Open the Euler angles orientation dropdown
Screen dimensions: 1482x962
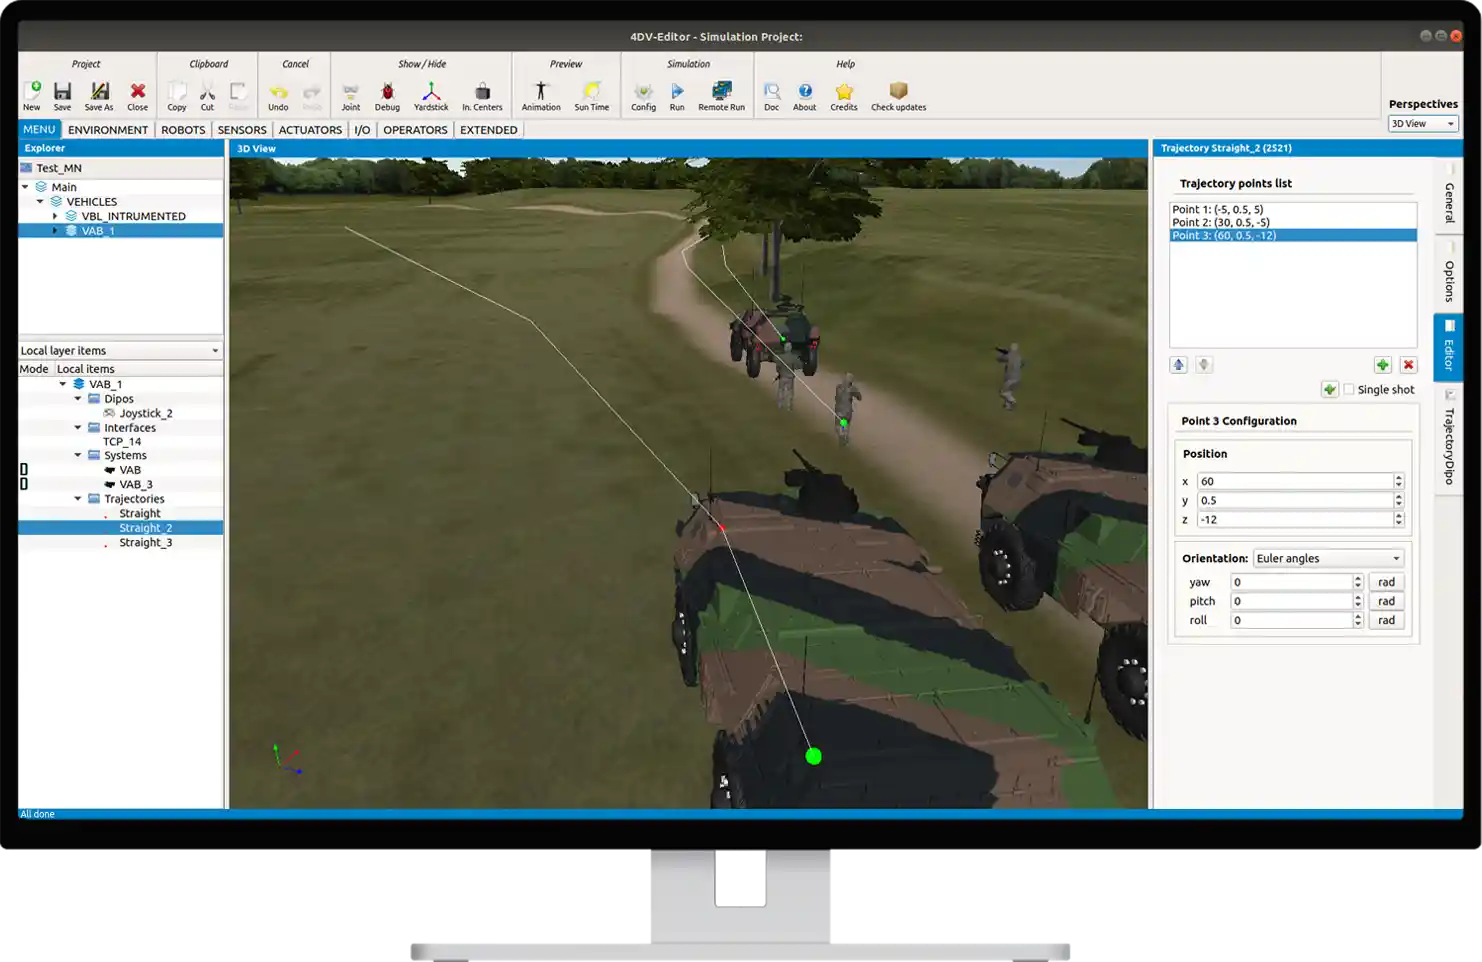pos(1329,558)
